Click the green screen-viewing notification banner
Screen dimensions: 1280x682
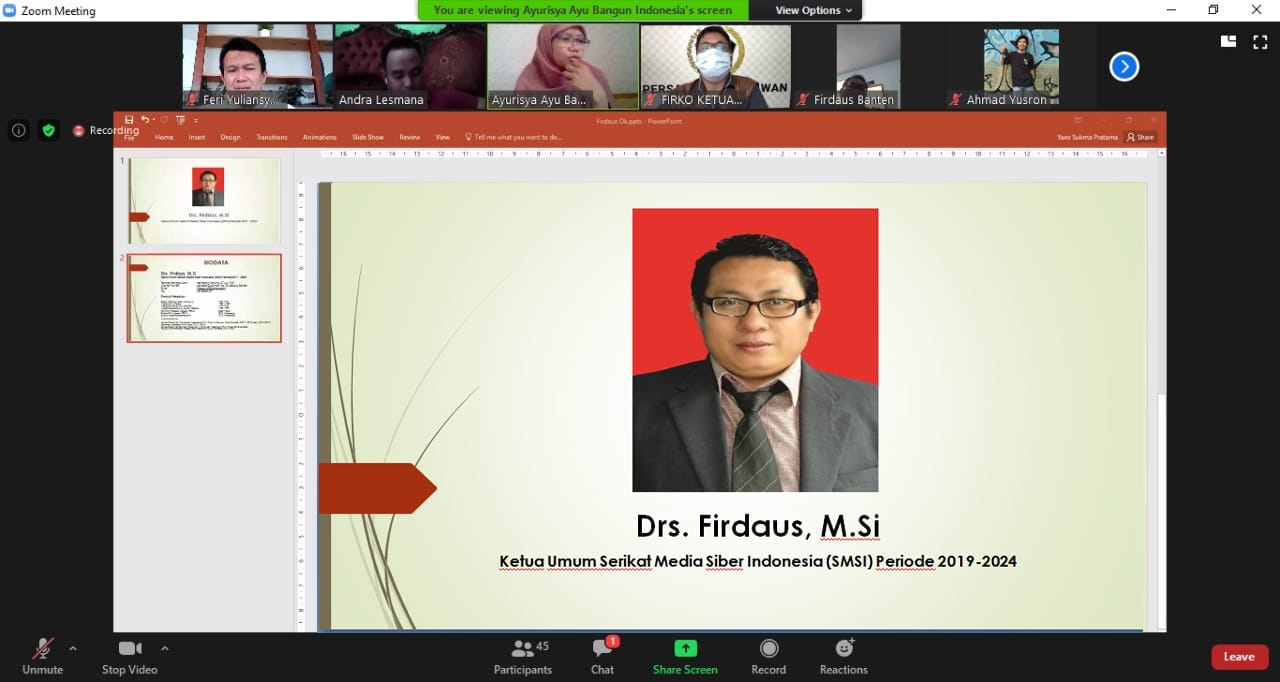click(583, 10)
